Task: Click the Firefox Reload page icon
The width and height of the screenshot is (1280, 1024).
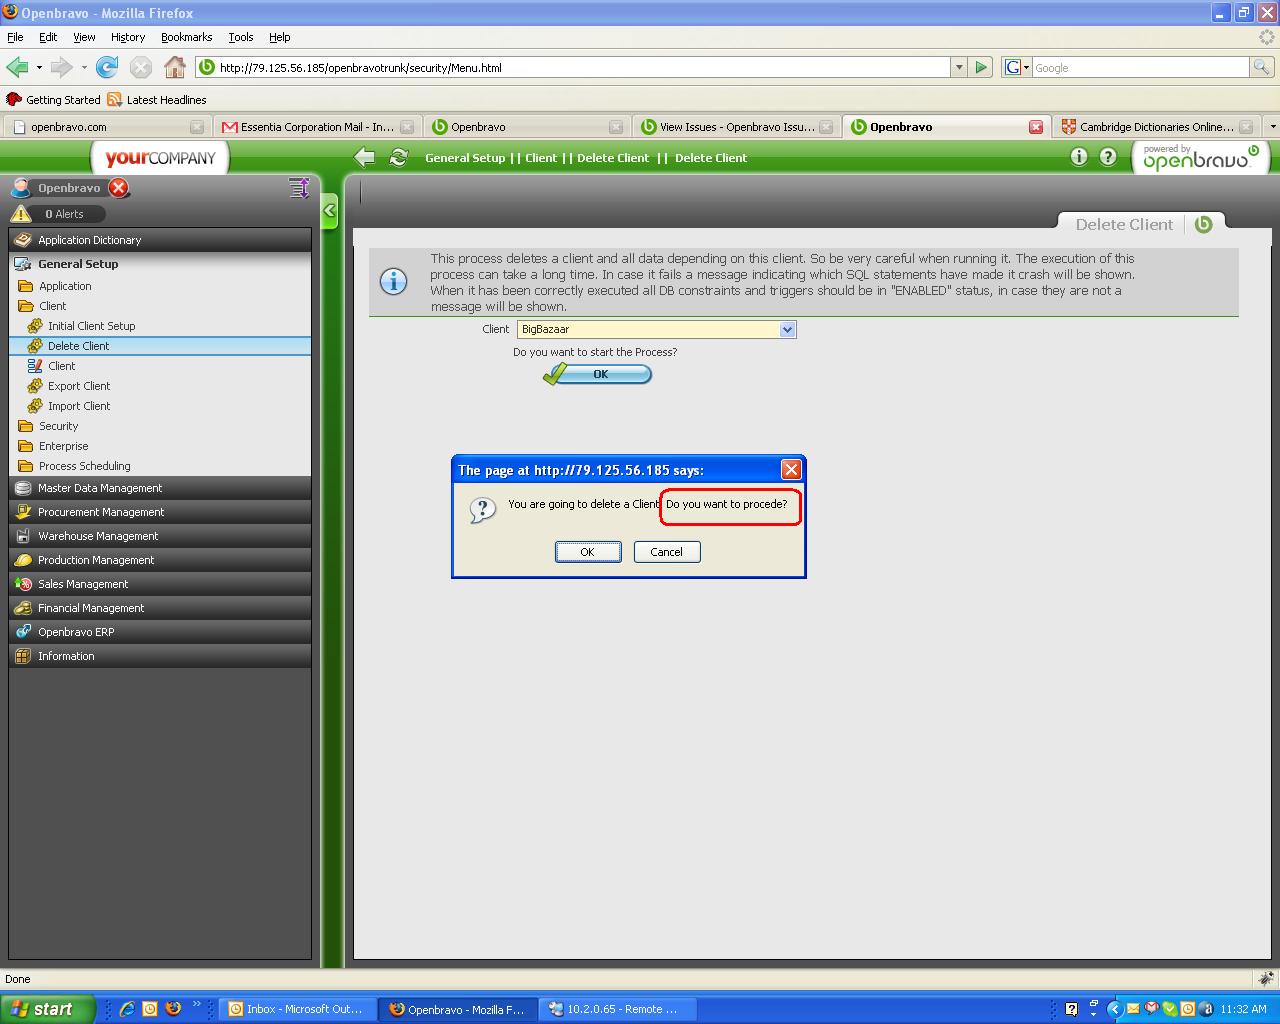Action: point(107,67)
